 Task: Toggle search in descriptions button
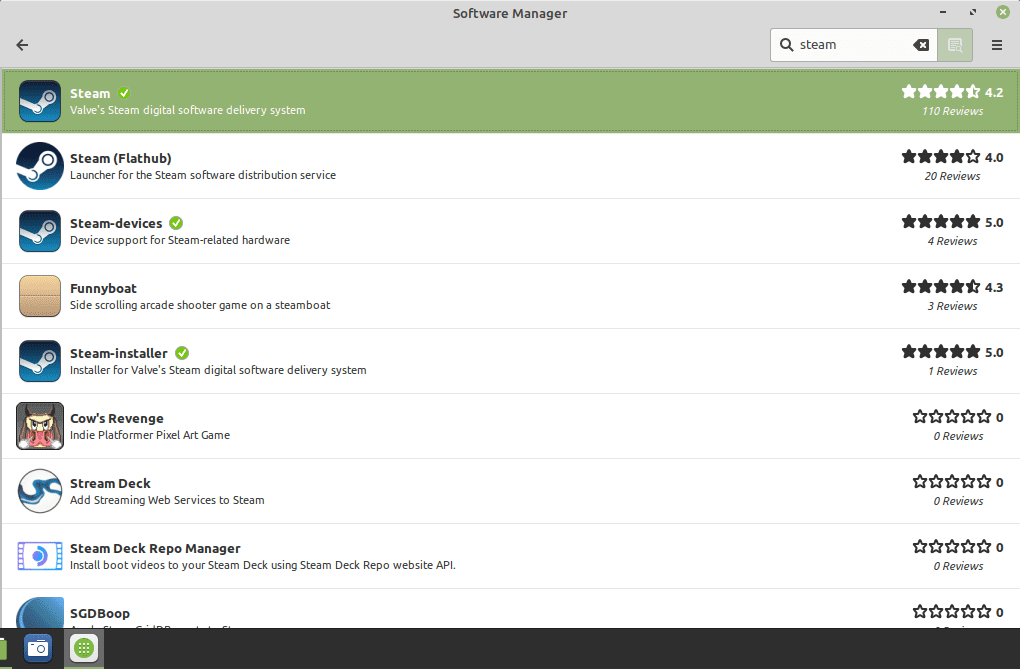pyautogui.click(x=955, y=45)
